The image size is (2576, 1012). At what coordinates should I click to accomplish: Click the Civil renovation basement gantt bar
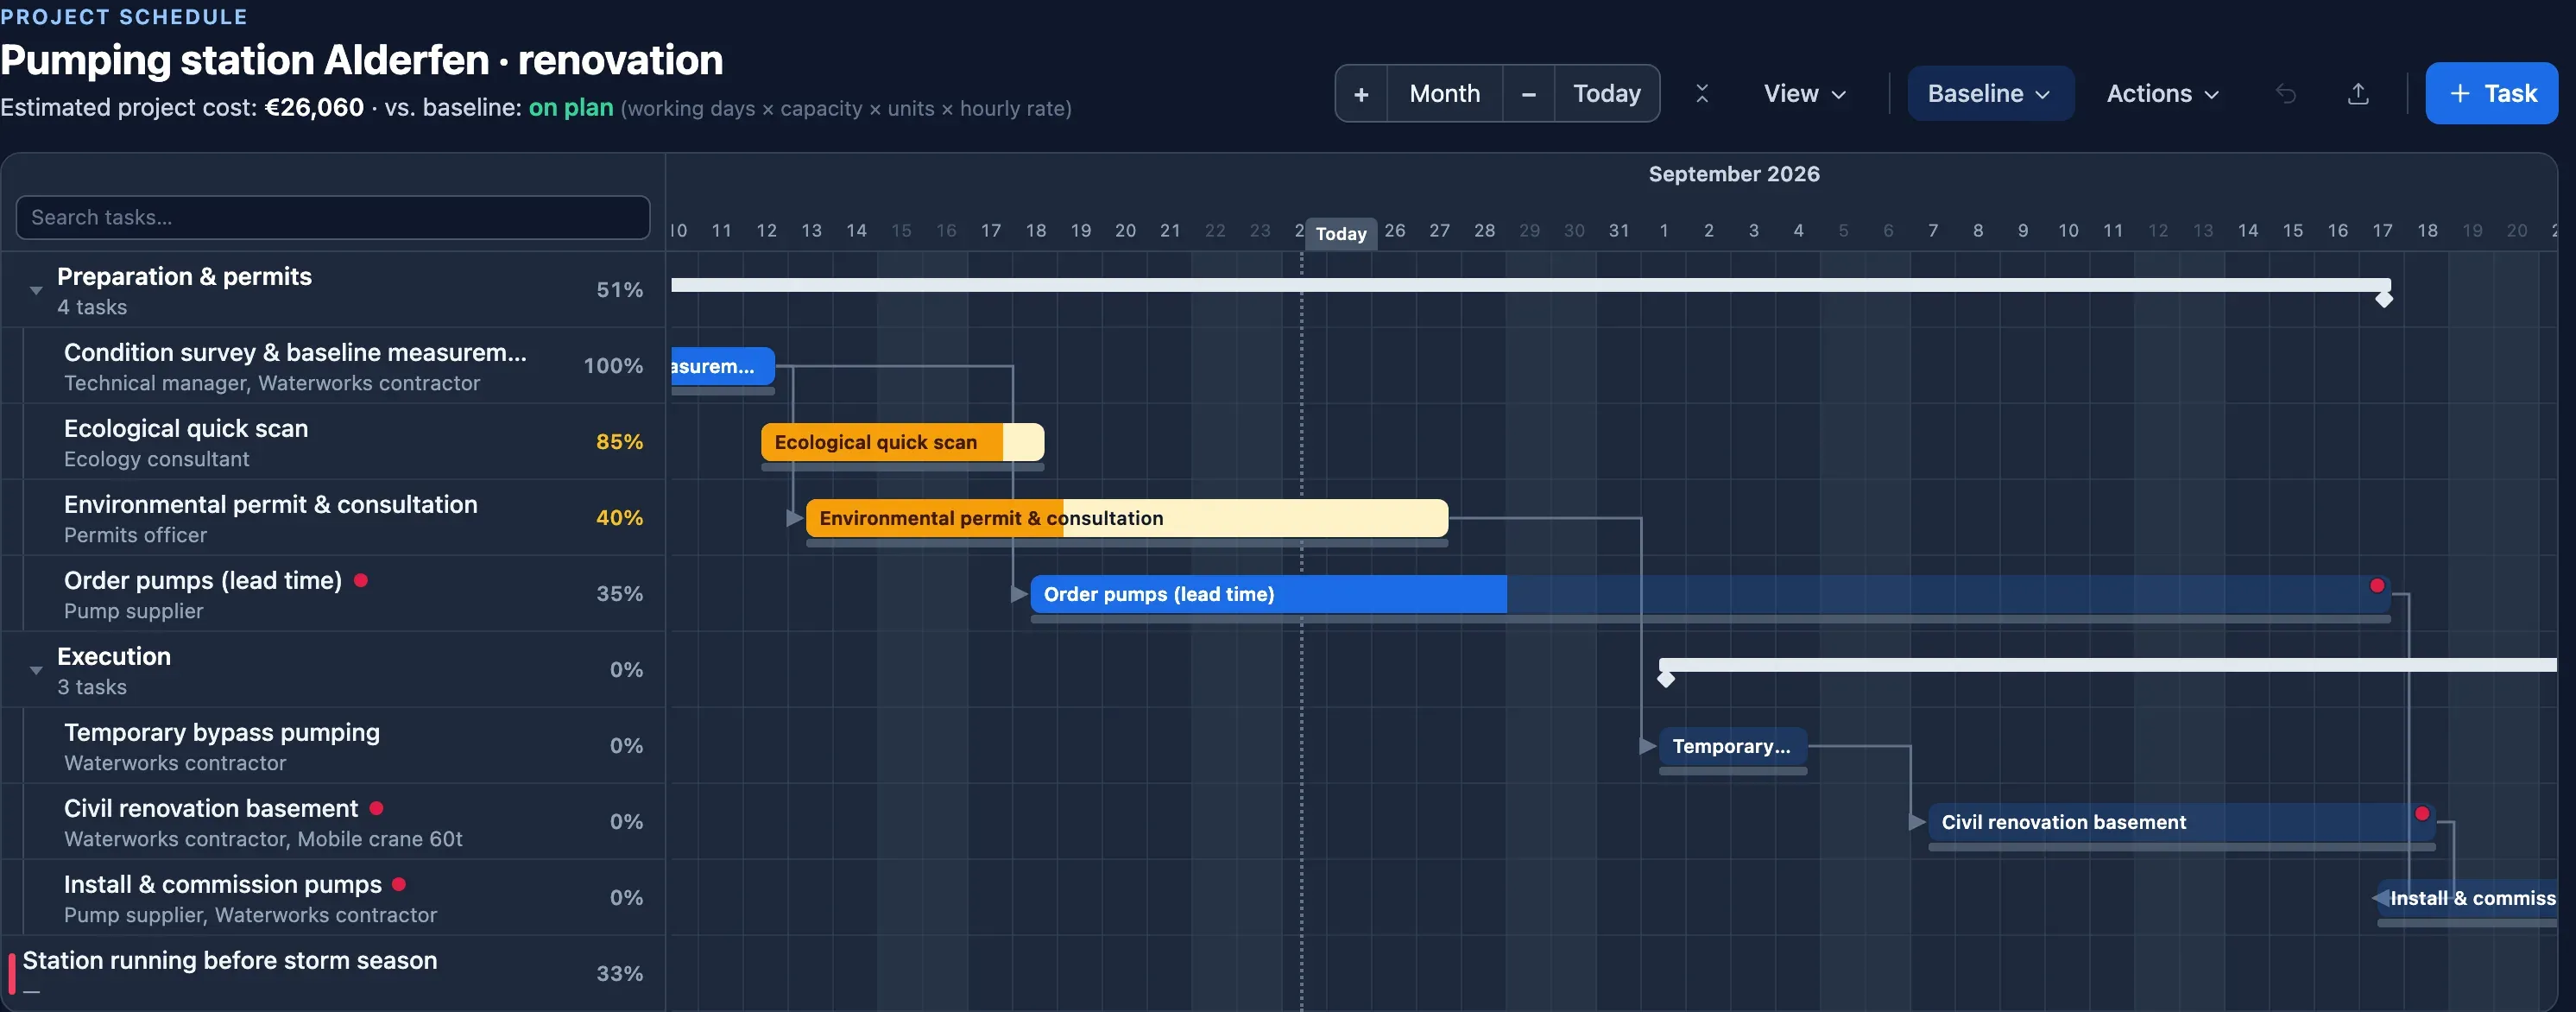pyautogui.click(x=2181, y=822)
